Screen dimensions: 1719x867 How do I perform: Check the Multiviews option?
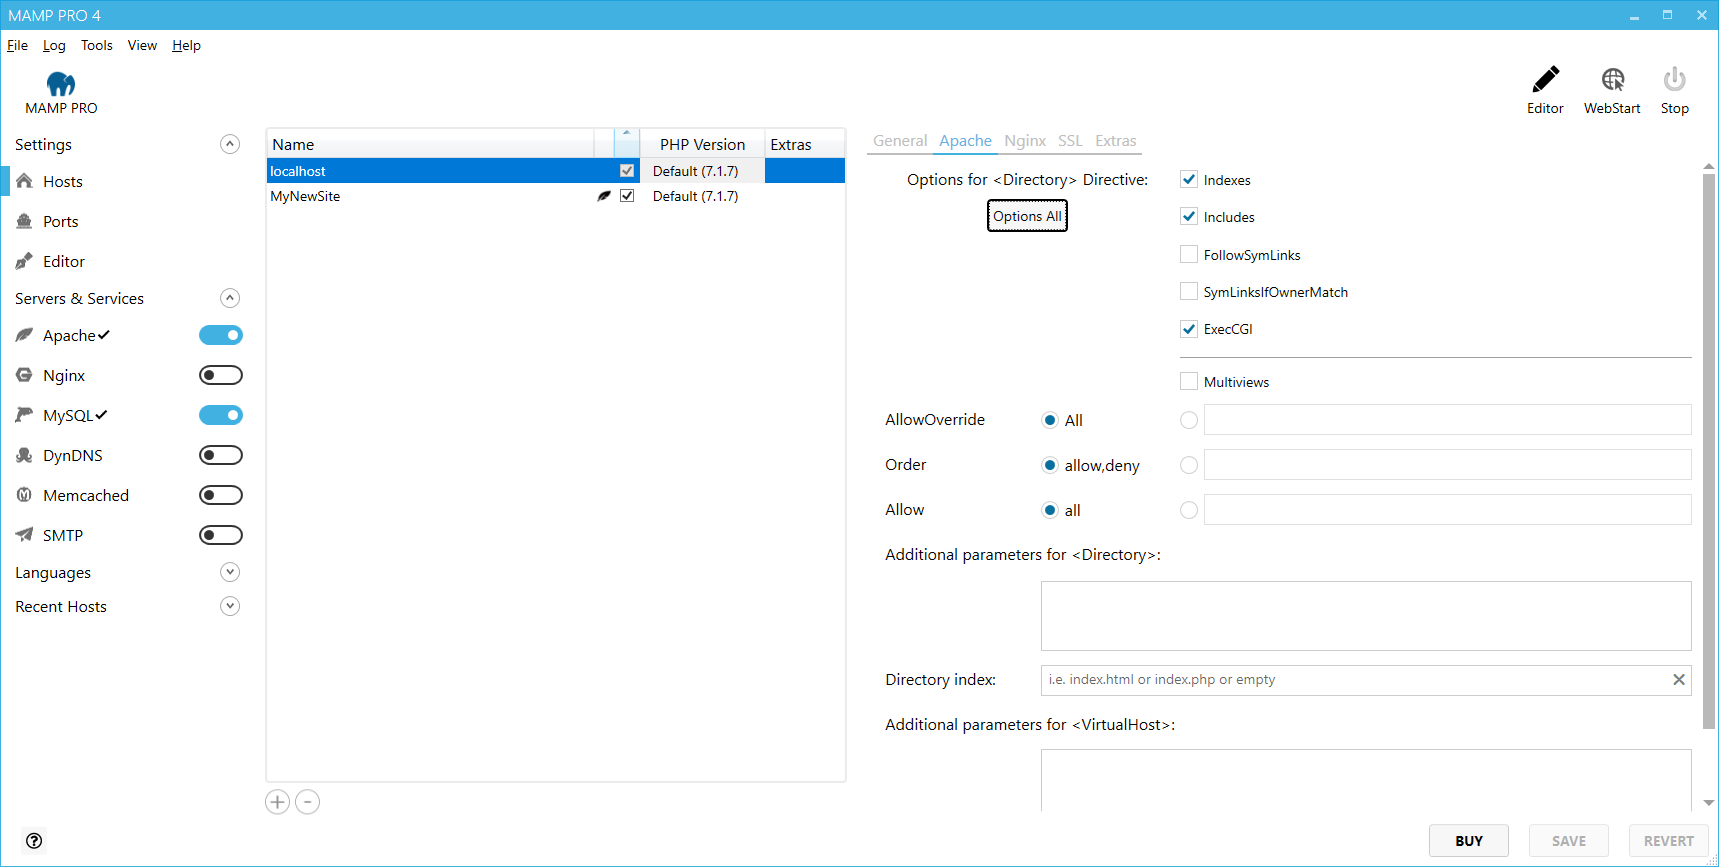pos(1189,382)
